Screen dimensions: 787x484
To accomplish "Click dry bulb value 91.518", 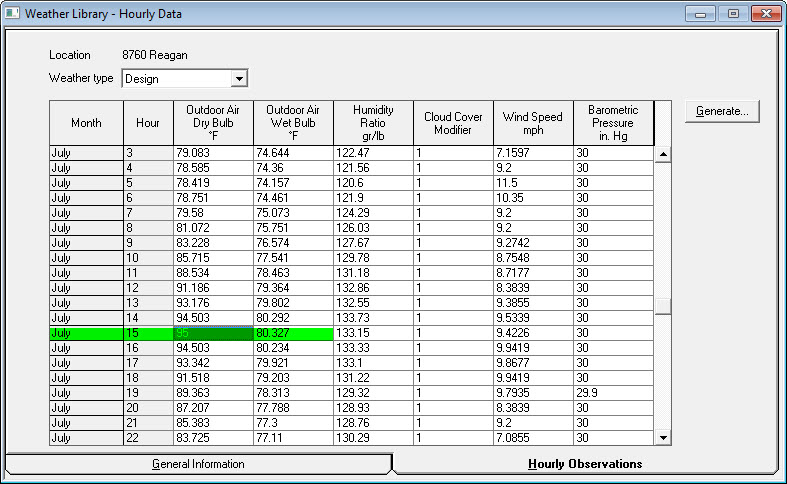I will tap(213, 378).
